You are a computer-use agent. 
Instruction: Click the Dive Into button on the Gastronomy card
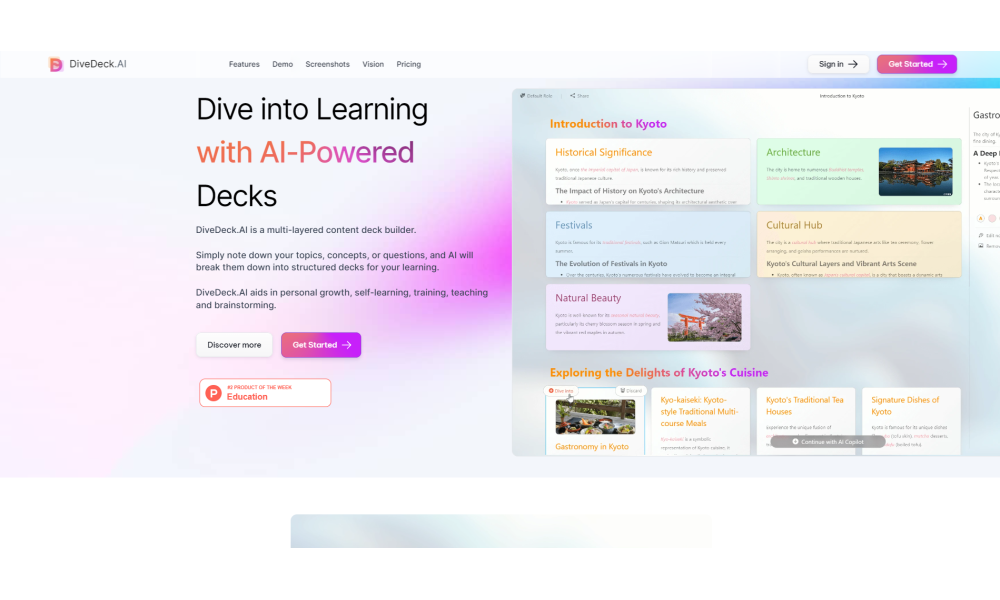coord(561,391)
